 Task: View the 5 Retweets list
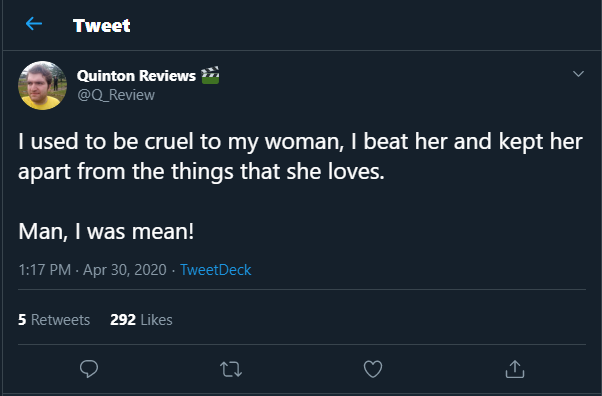pyautogui.click(x=54, y=320)
